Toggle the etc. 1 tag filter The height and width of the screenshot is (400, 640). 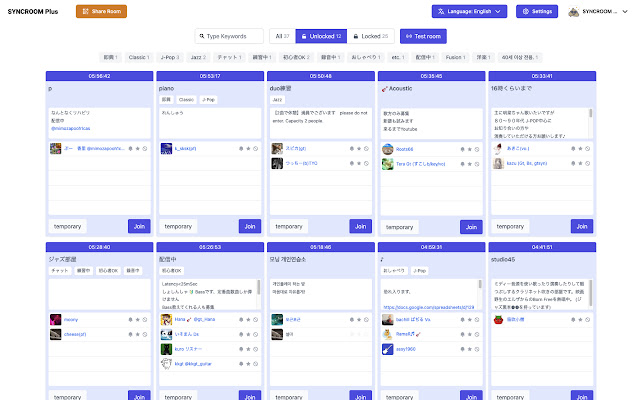[x=398, y=58]
